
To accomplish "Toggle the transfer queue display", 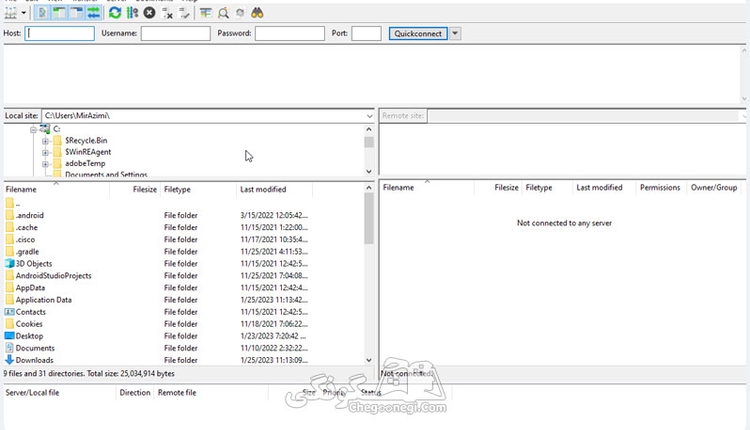I will point(94,13).
